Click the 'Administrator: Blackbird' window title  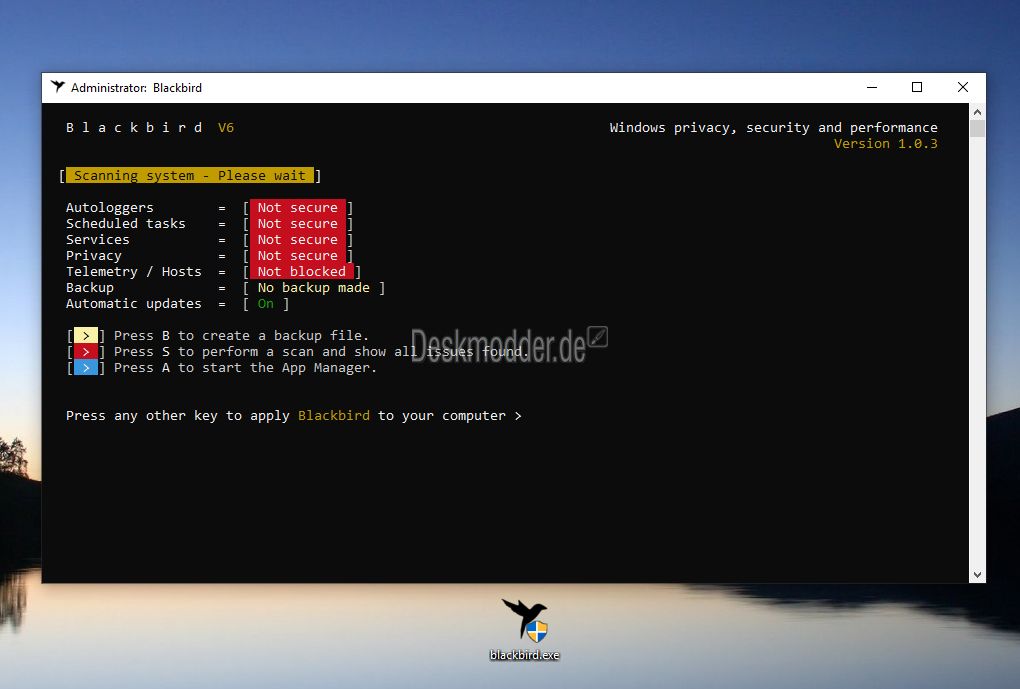(x=136, y=87)
